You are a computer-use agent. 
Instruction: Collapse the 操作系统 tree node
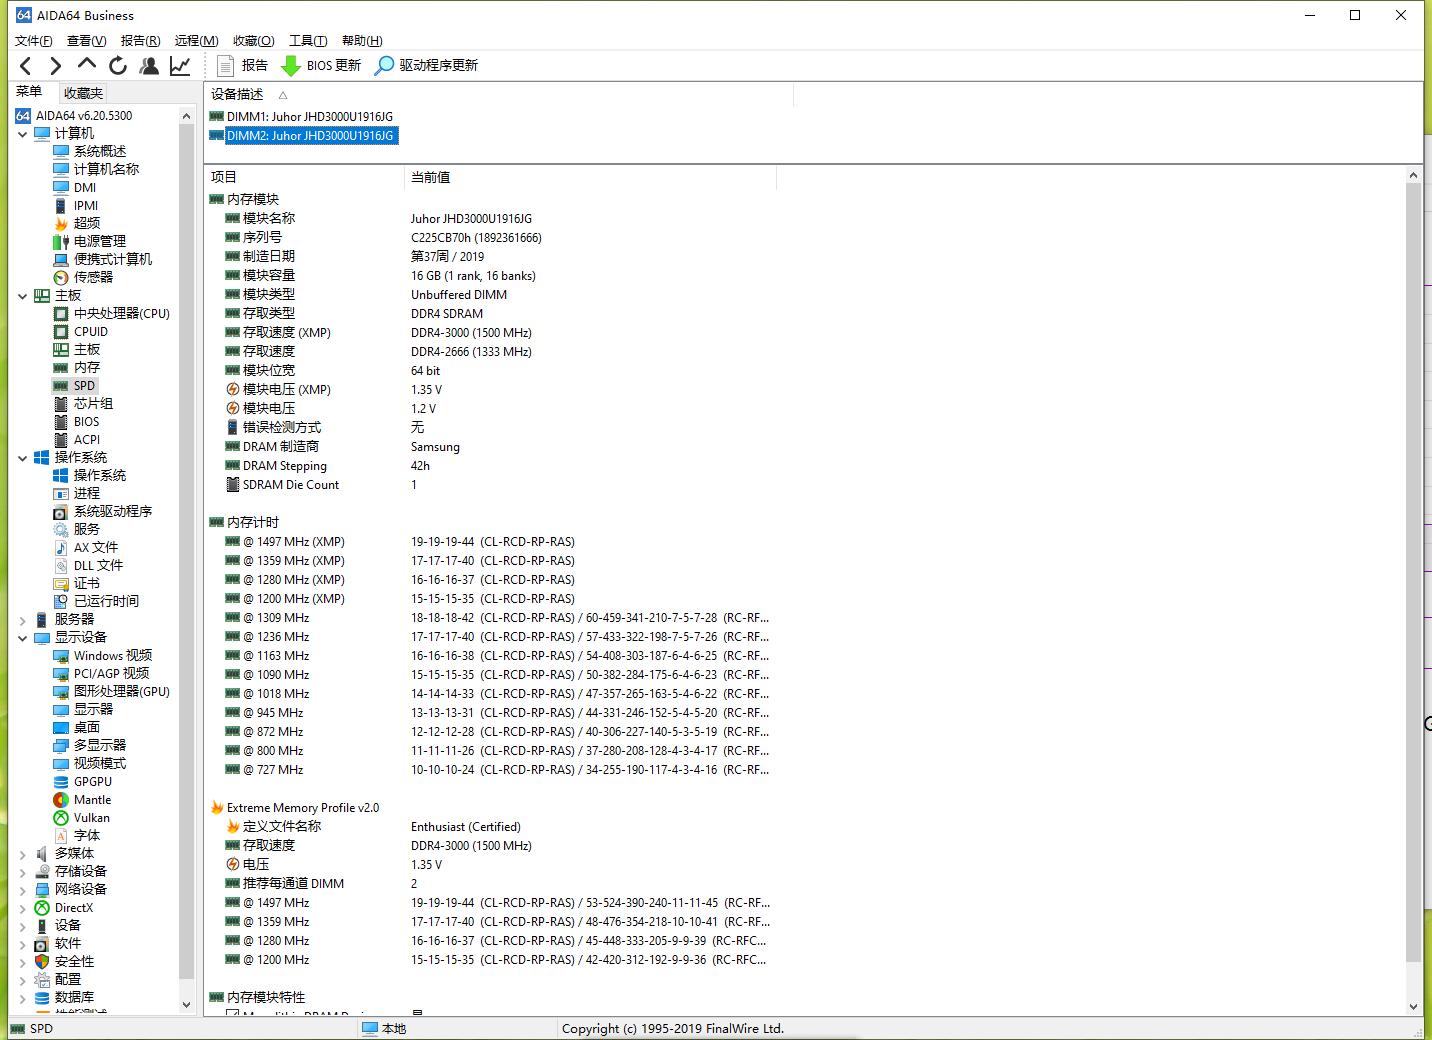(22, 458)
